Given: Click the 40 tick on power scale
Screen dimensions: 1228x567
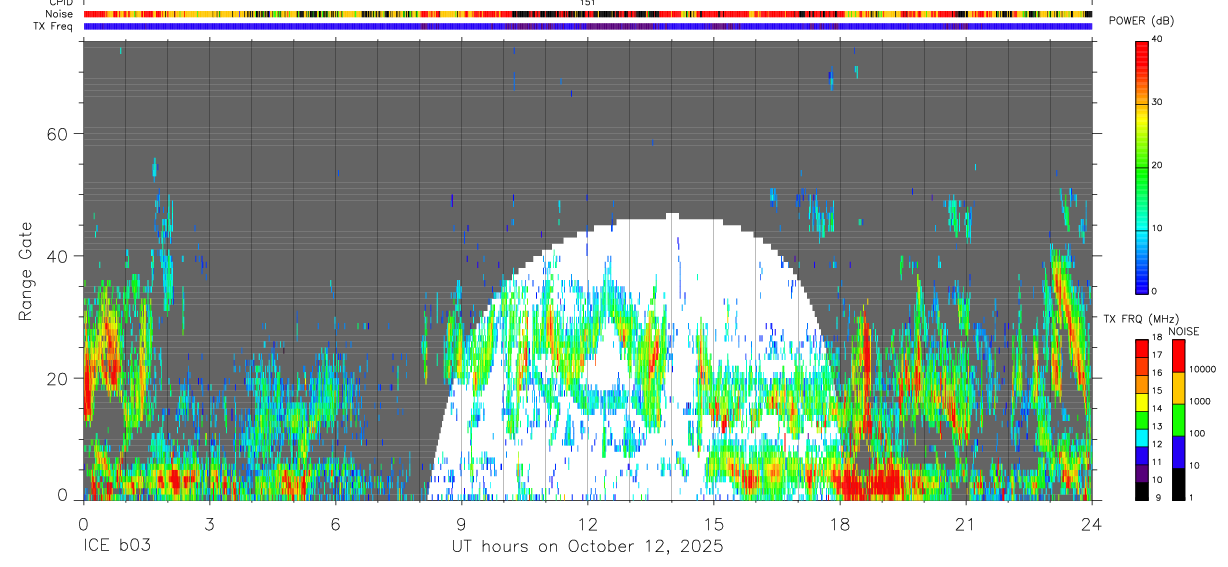Looking at the screenshot, I should tap(1157, 39).
